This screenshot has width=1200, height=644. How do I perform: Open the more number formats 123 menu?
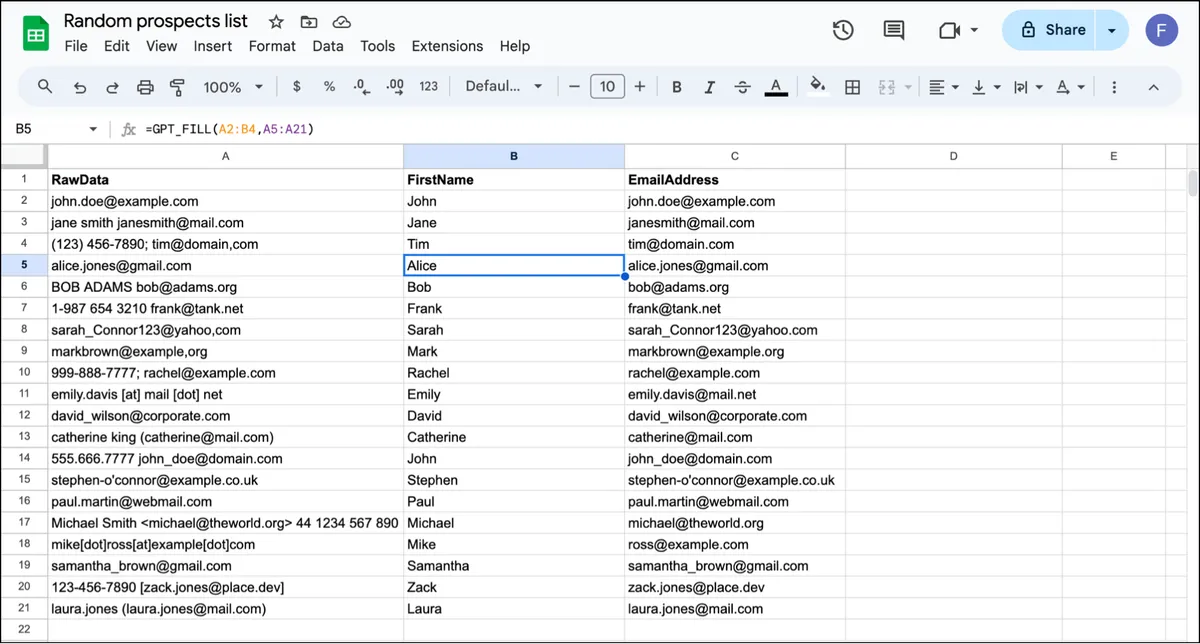click(429, 87)
